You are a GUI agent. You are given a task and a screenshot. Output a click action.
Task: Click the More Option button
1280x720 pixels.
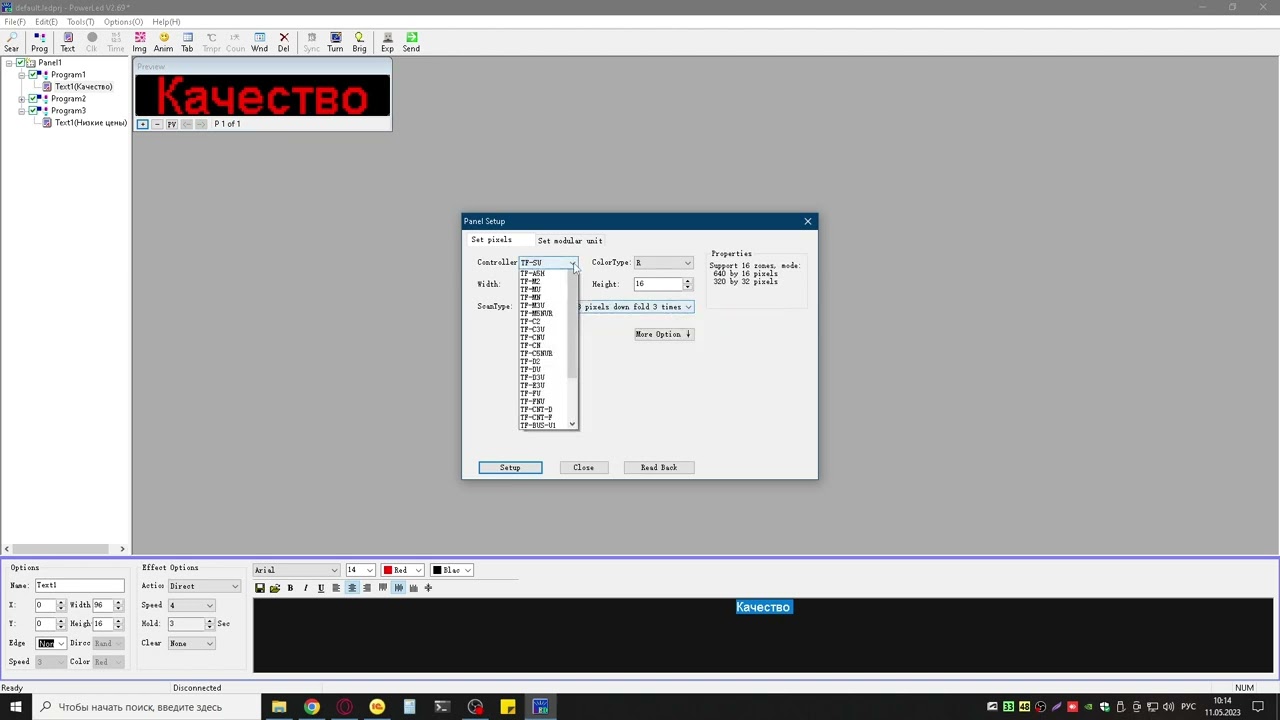click(x=664, y=334)
